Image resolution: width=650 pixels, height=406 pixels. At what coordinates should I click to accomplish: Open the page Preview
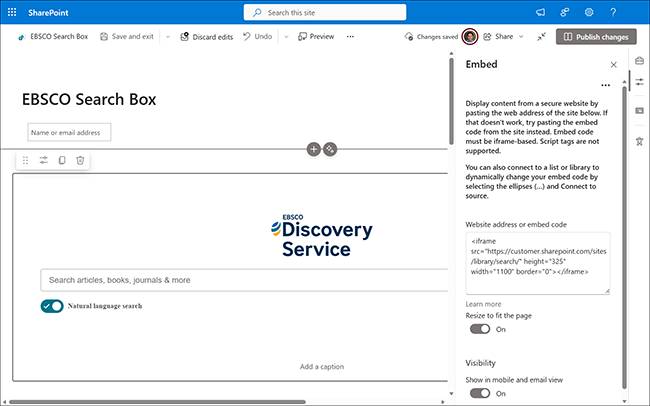click(x=316, y=36)
